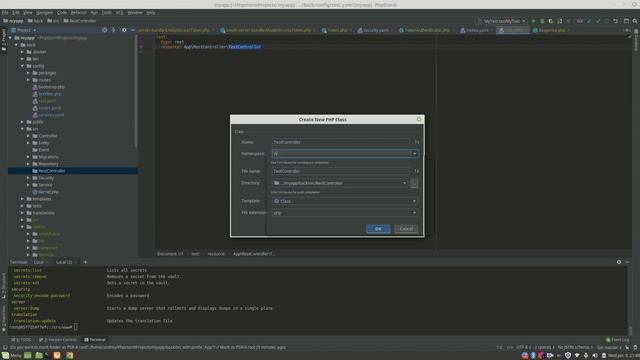Open the Version Control tool window
Screen dimensions: 640x360
tap(58, 340)
